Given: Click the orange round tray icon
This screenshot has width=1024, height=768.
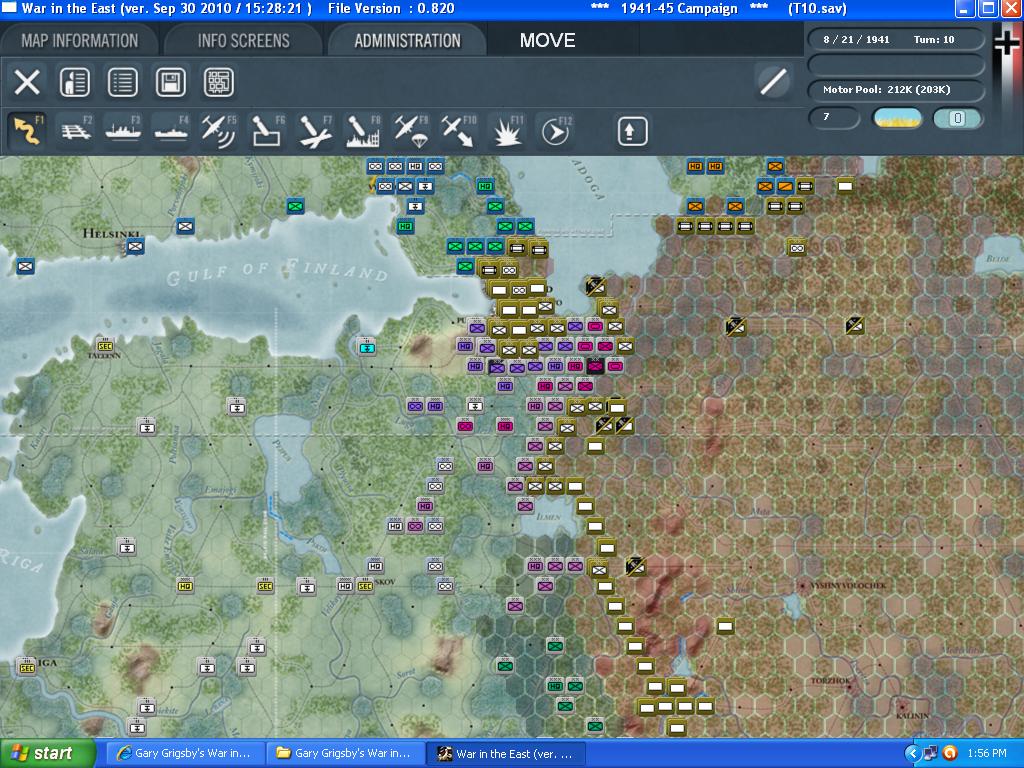Looking at the screenshot, I should coord(950,753).
